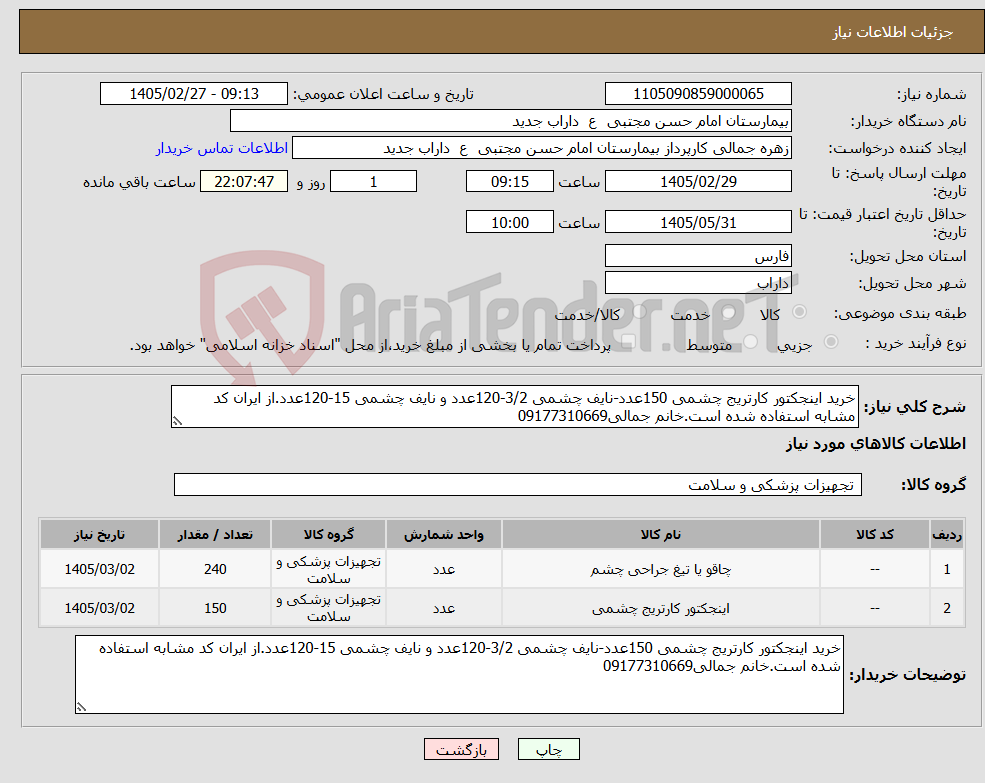The height and width of the screenshot is (783, 985).
Task: Click the واحد شمارش column header
Action: pos(444,534)
